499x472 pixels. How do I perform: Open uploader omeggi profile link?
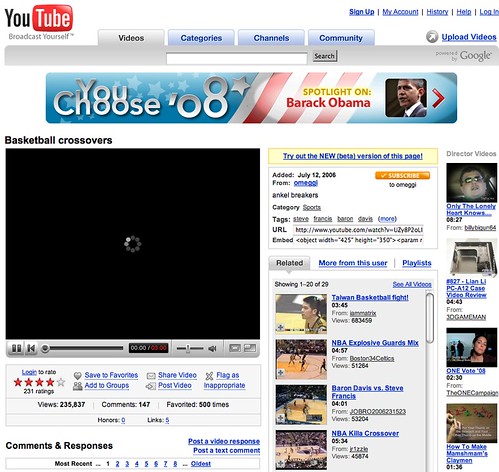(306, 183)
